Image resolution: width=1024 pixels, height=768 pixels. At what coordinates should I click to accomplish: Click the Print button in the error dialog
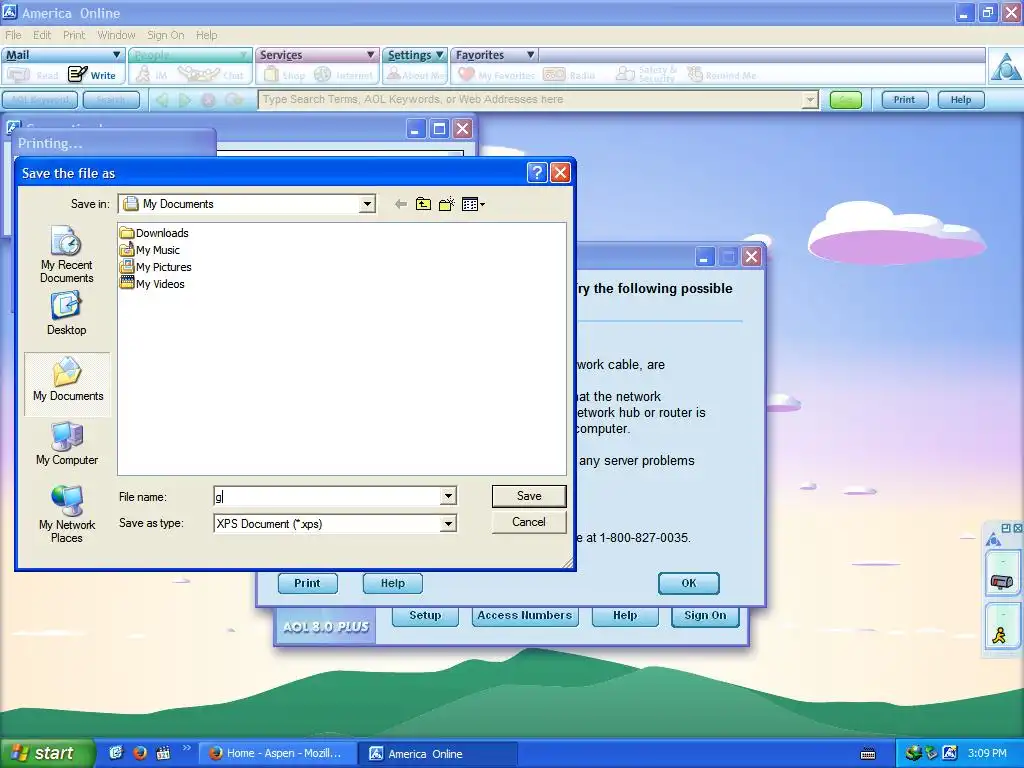307,583
